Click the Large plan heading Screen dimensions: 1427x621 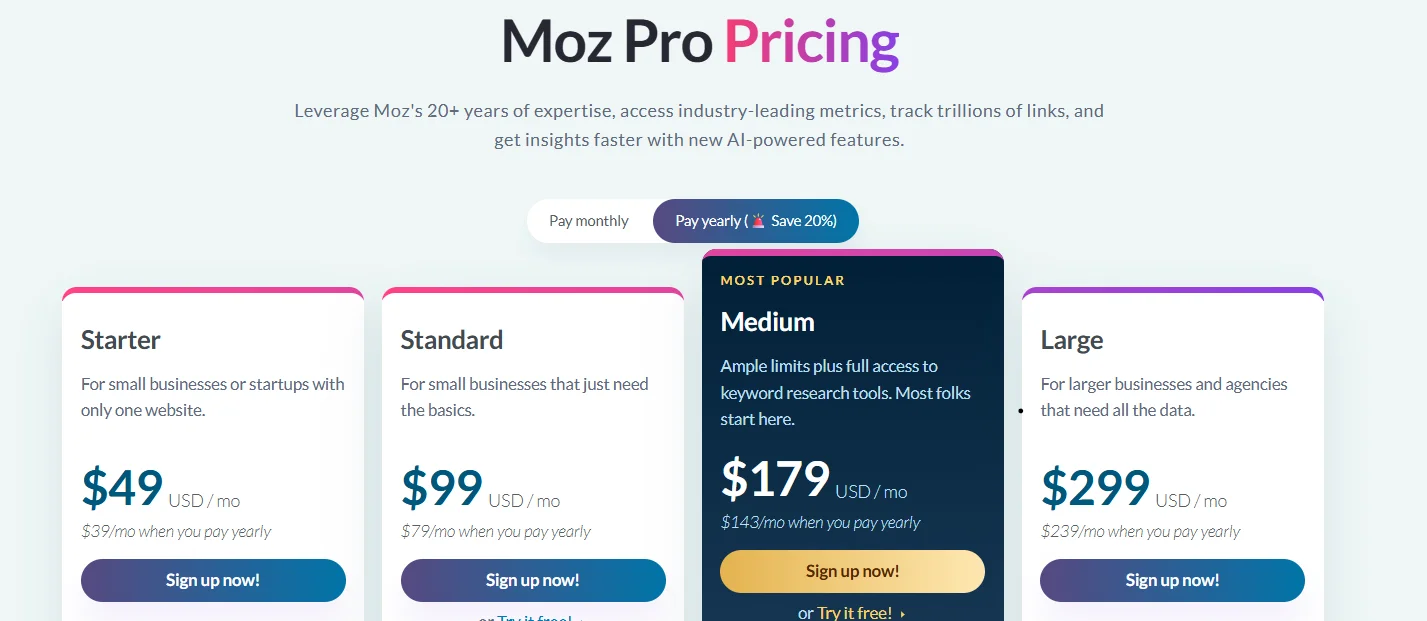(1071, 340)
